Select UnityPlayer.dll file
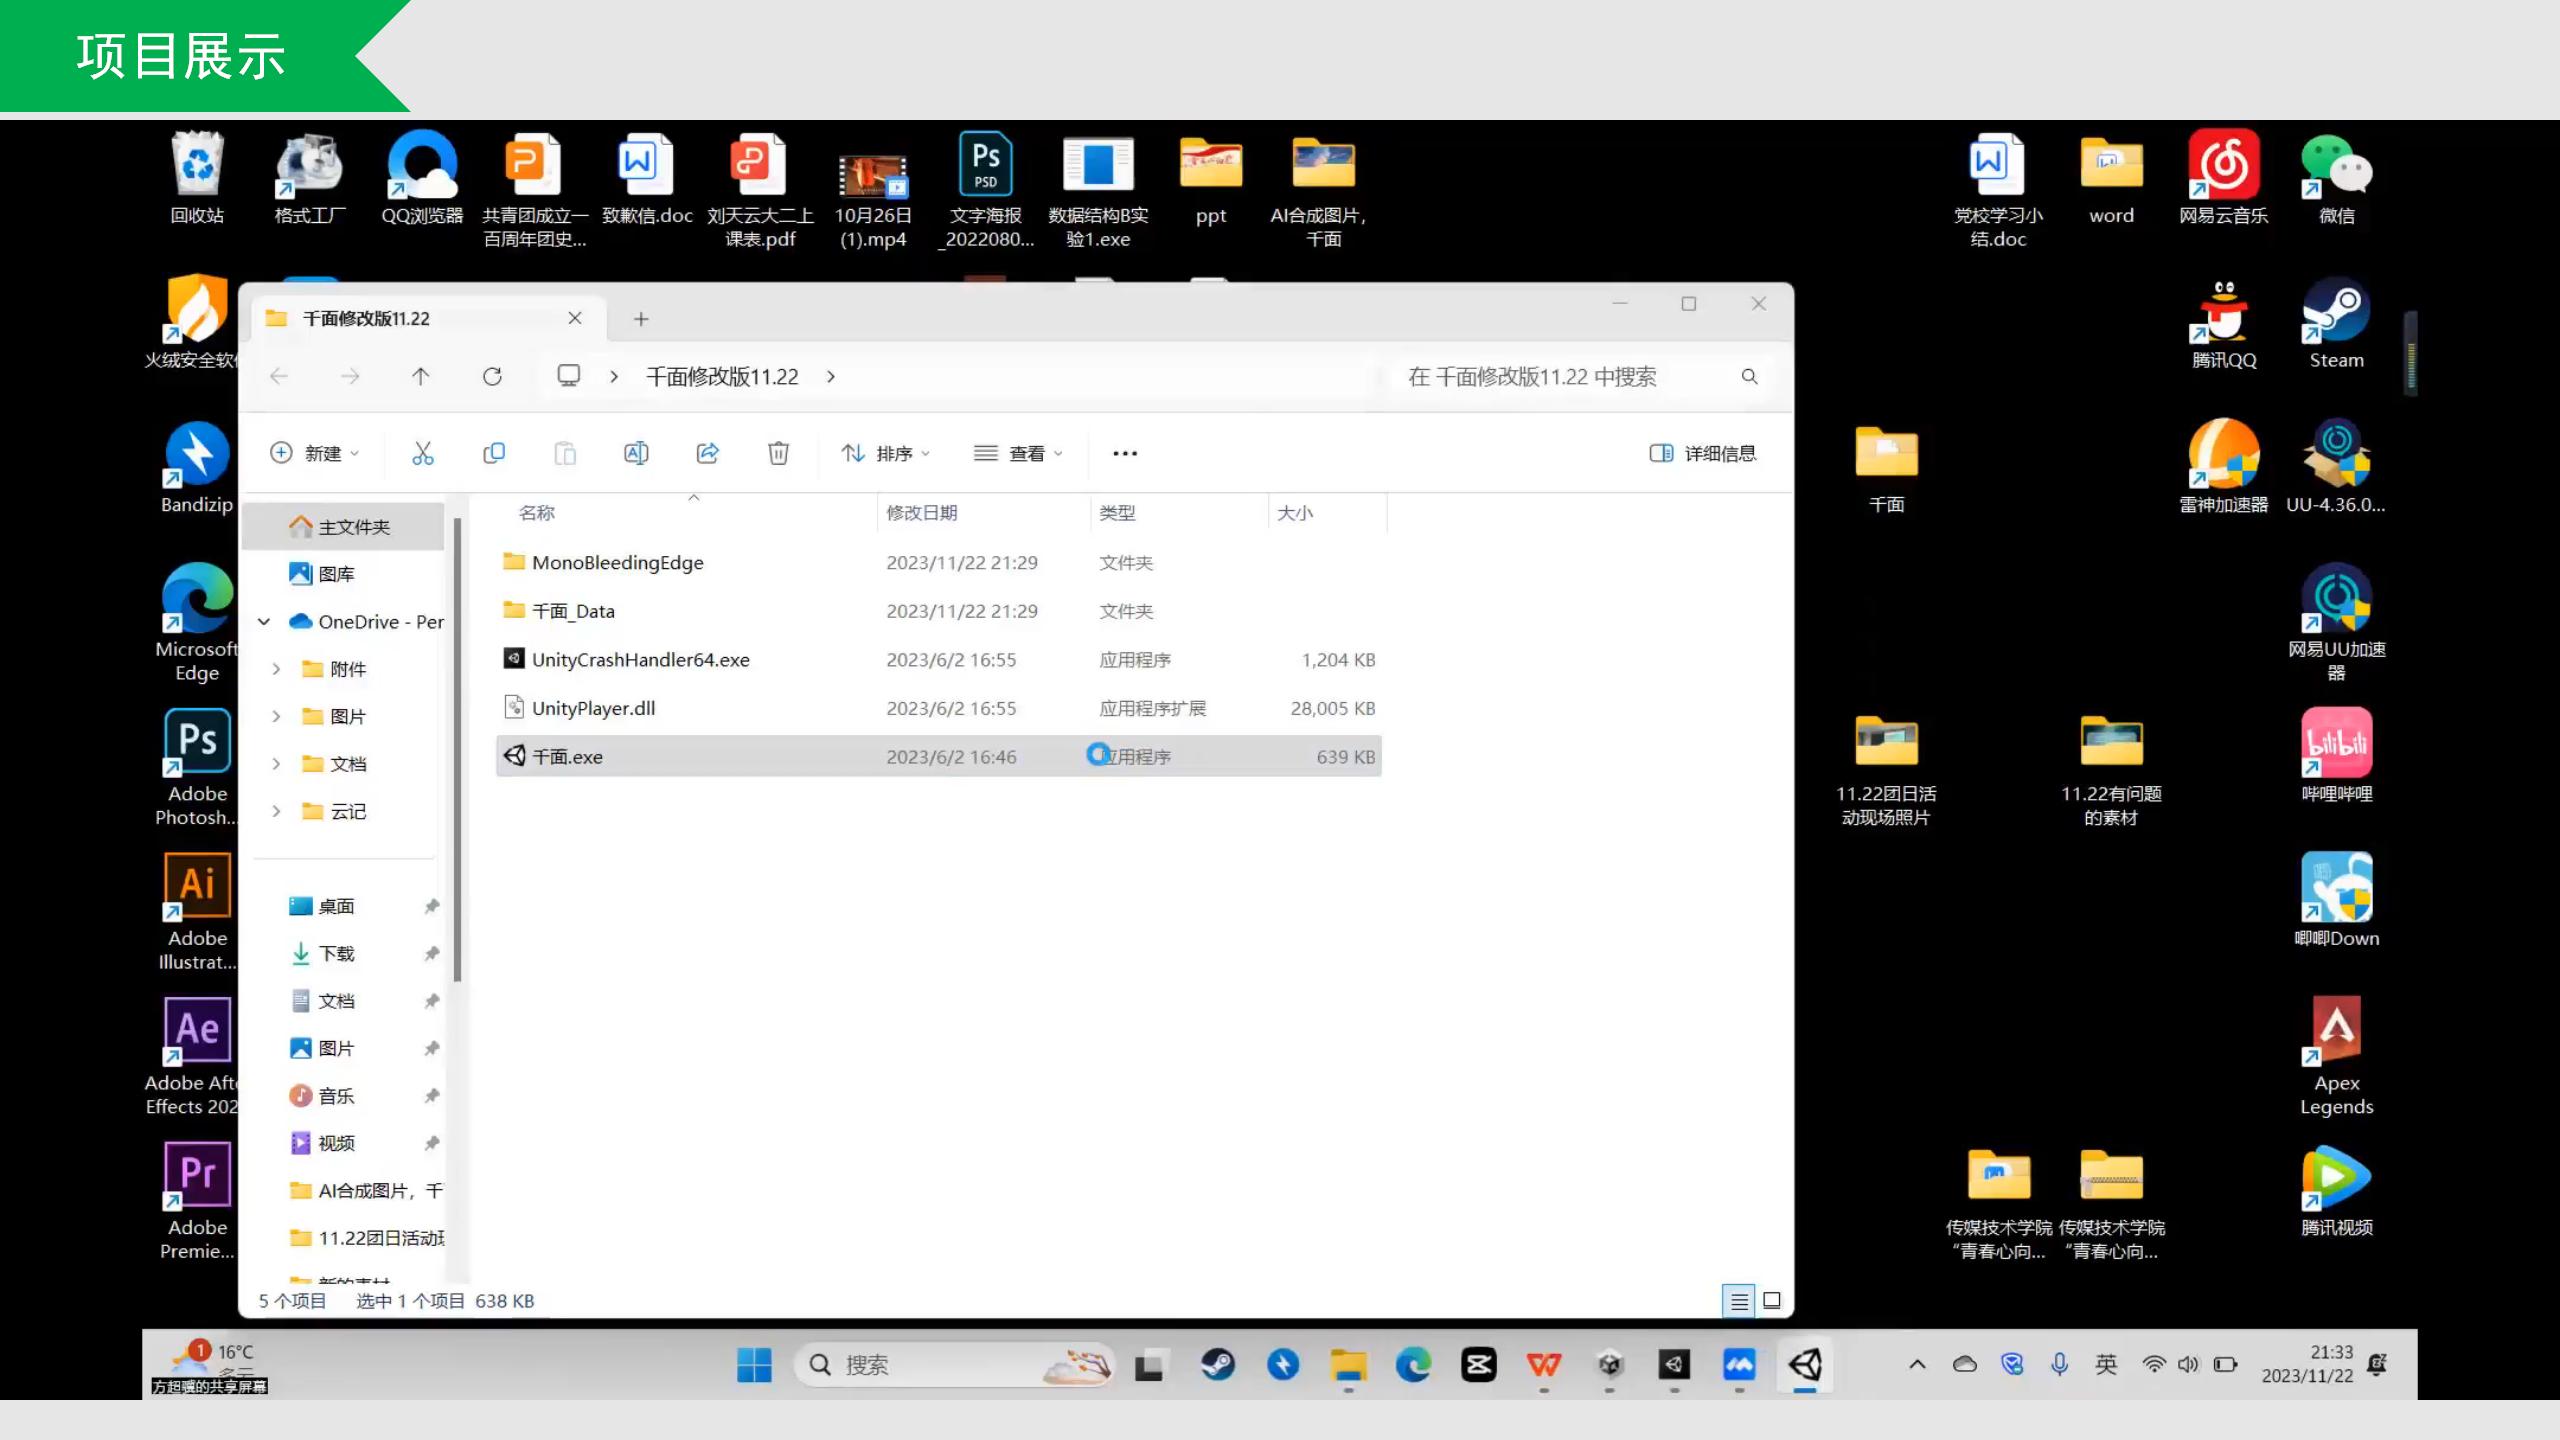 coord(593,707)
